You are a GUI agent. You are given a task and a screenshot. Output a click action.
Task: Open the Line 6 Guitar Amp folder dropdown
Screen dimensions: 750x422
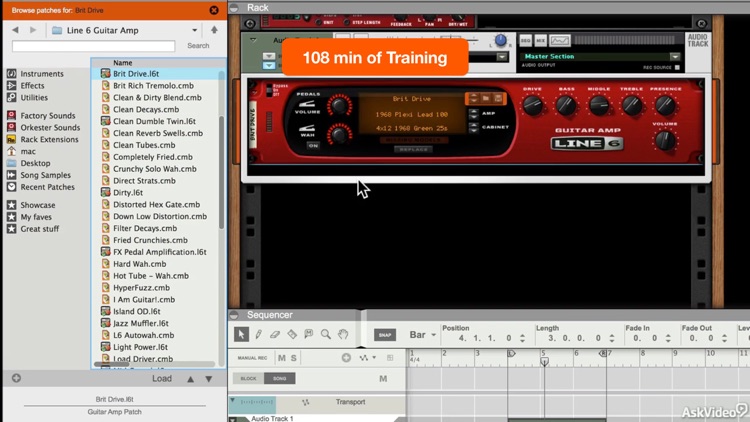click(x=195, y=30)
